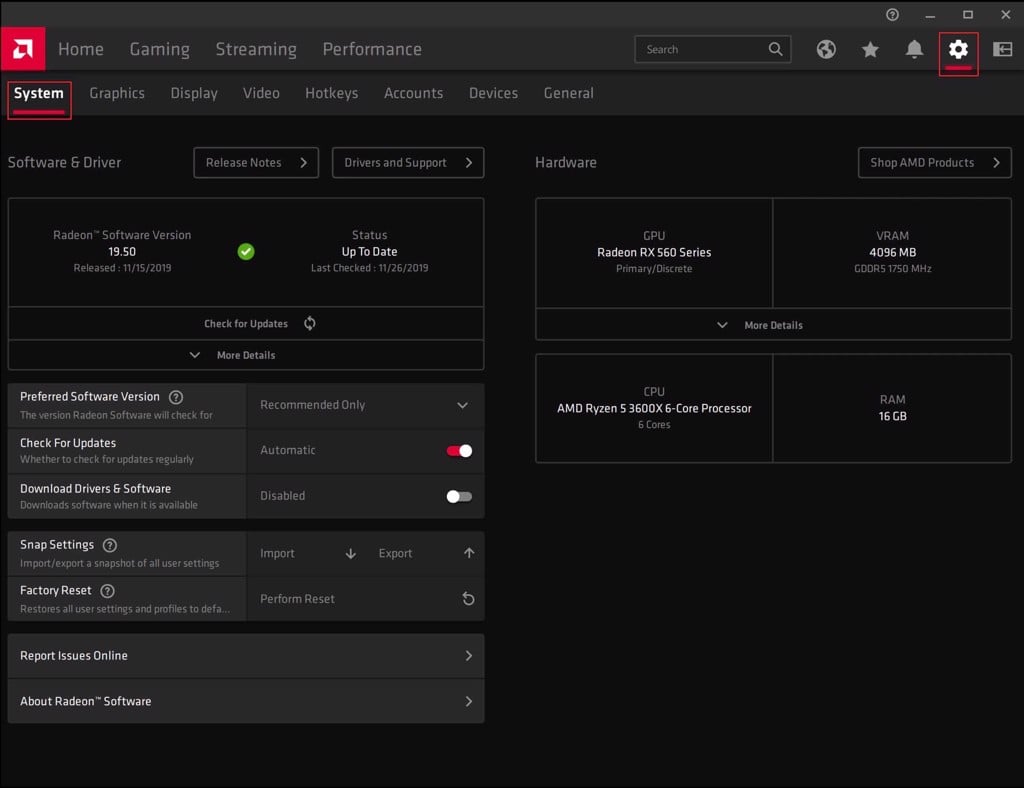1024x788 pixels.
Task: Select the System settings tab
Action: (x=39, y=93)
